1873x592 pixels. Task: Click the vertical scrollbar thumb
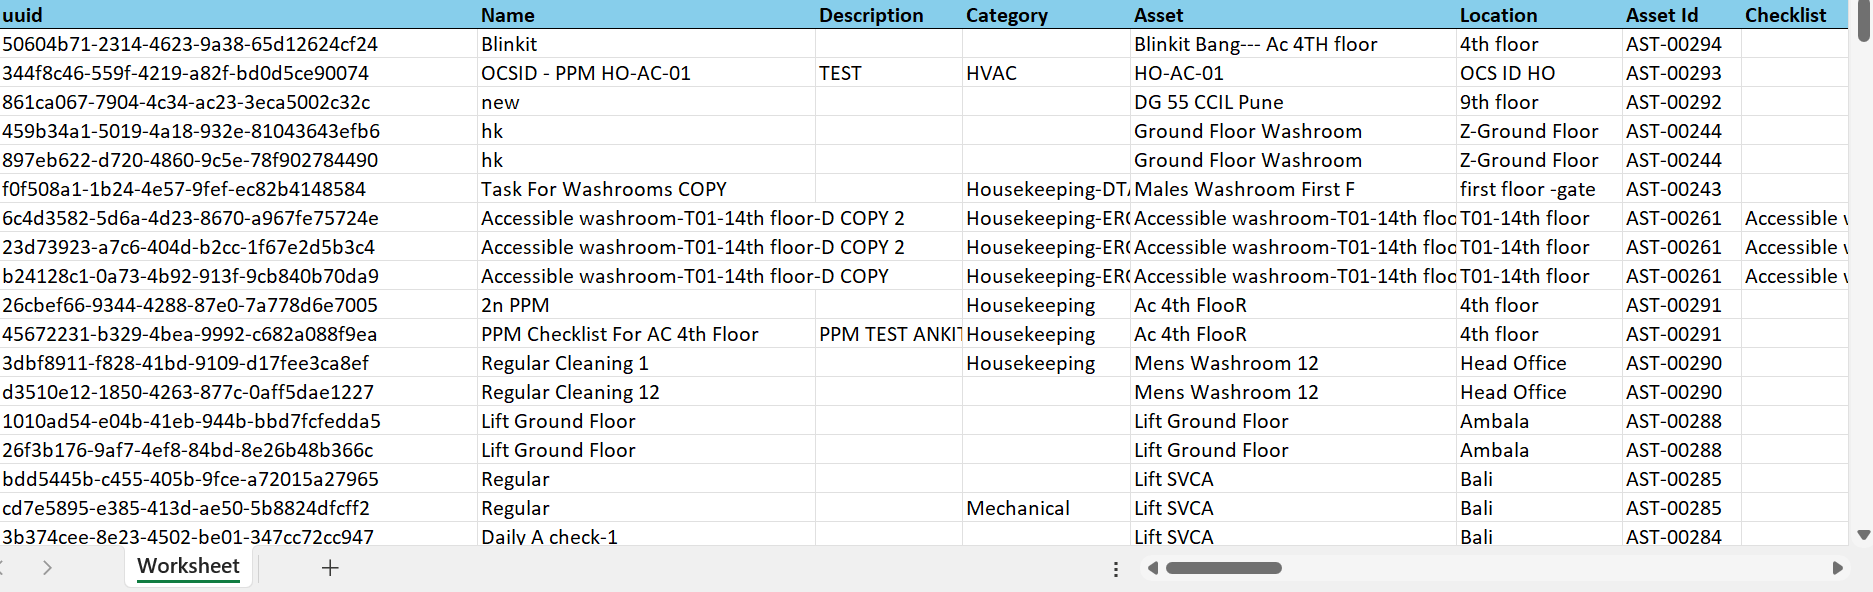pyautogui.click(x=1863, y=22)
